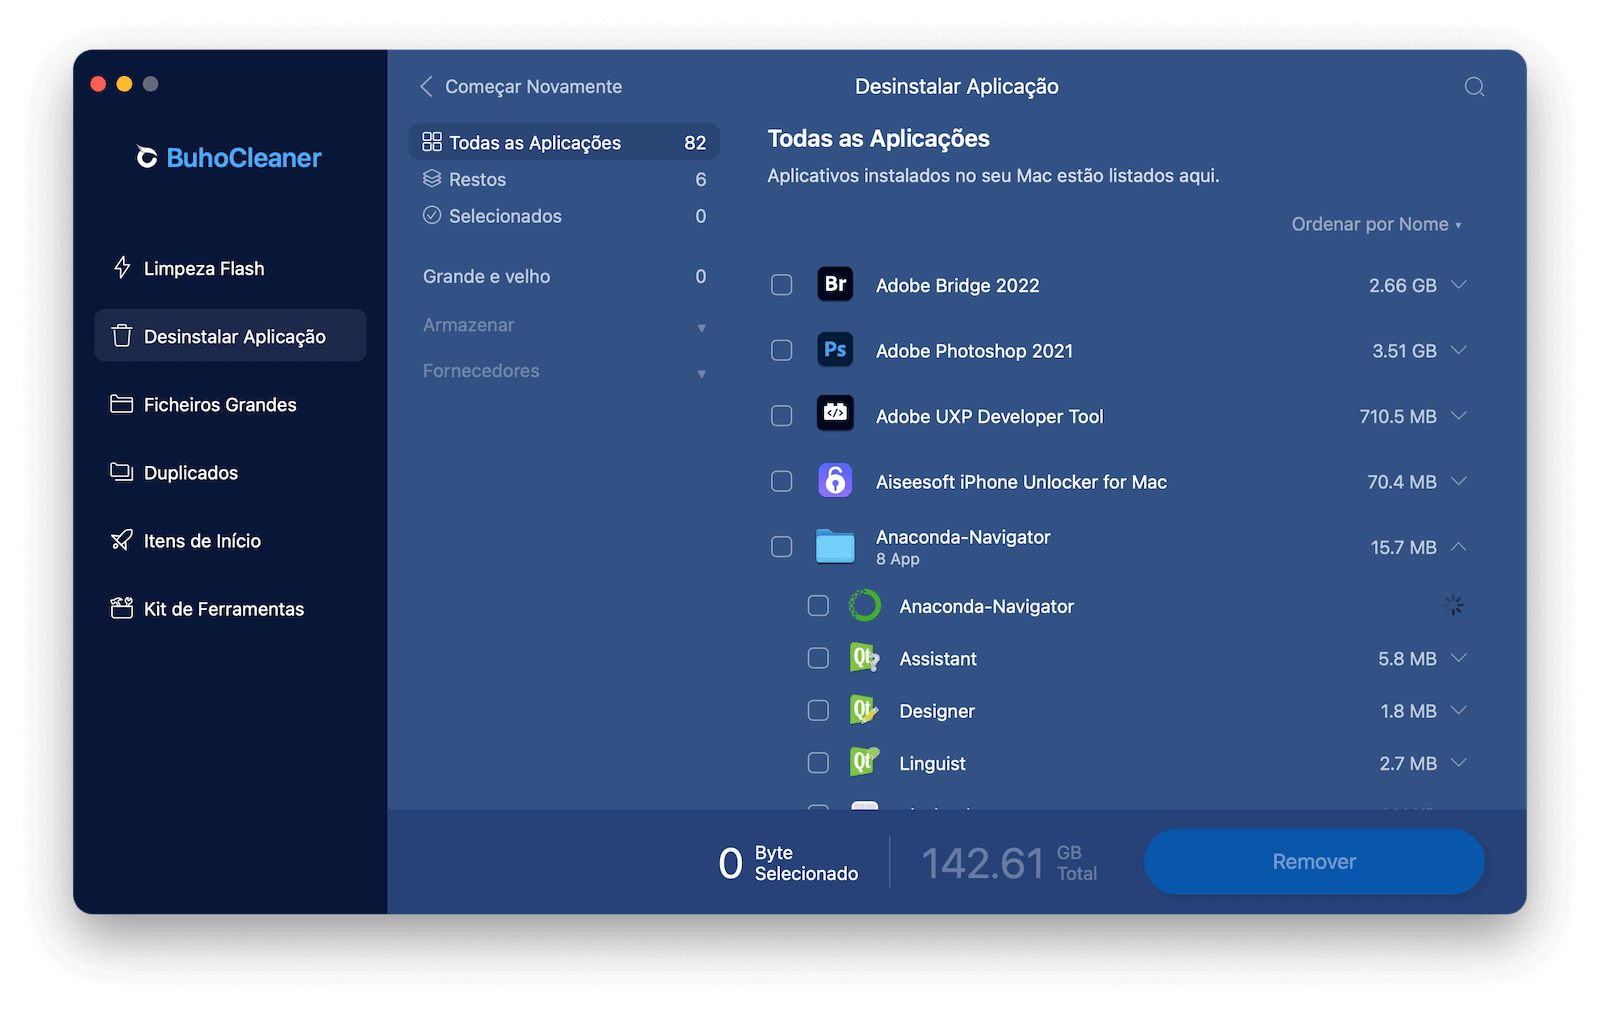Select Desinstalar Aplicação in sidebar
The width and height of the screenshot is (1600, 1011).
pyautogui.click(x=230, y=336)
